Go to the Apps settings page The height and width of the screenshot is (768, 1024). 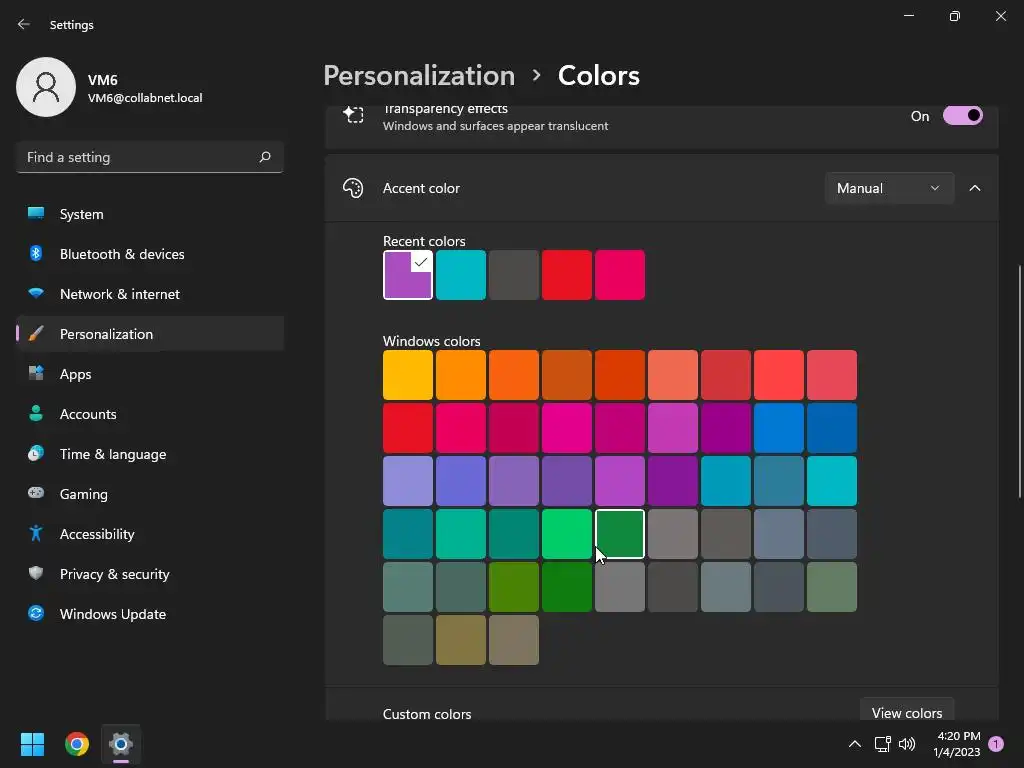(76, 374)
